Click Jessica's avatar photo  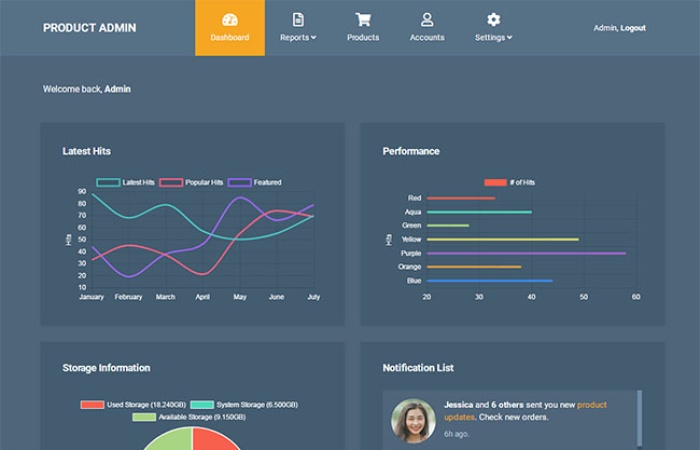[x=413, y=421]
